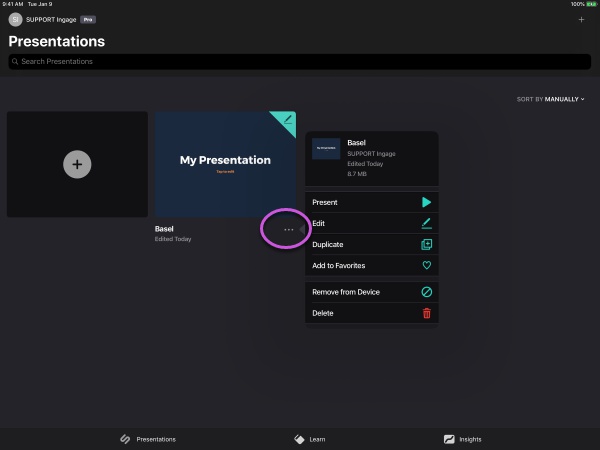This screenshot has height=450, width=600.
Task: Click the 8.7 MB size text in popup
Action: pyautogui.click(x=357, y=174)
